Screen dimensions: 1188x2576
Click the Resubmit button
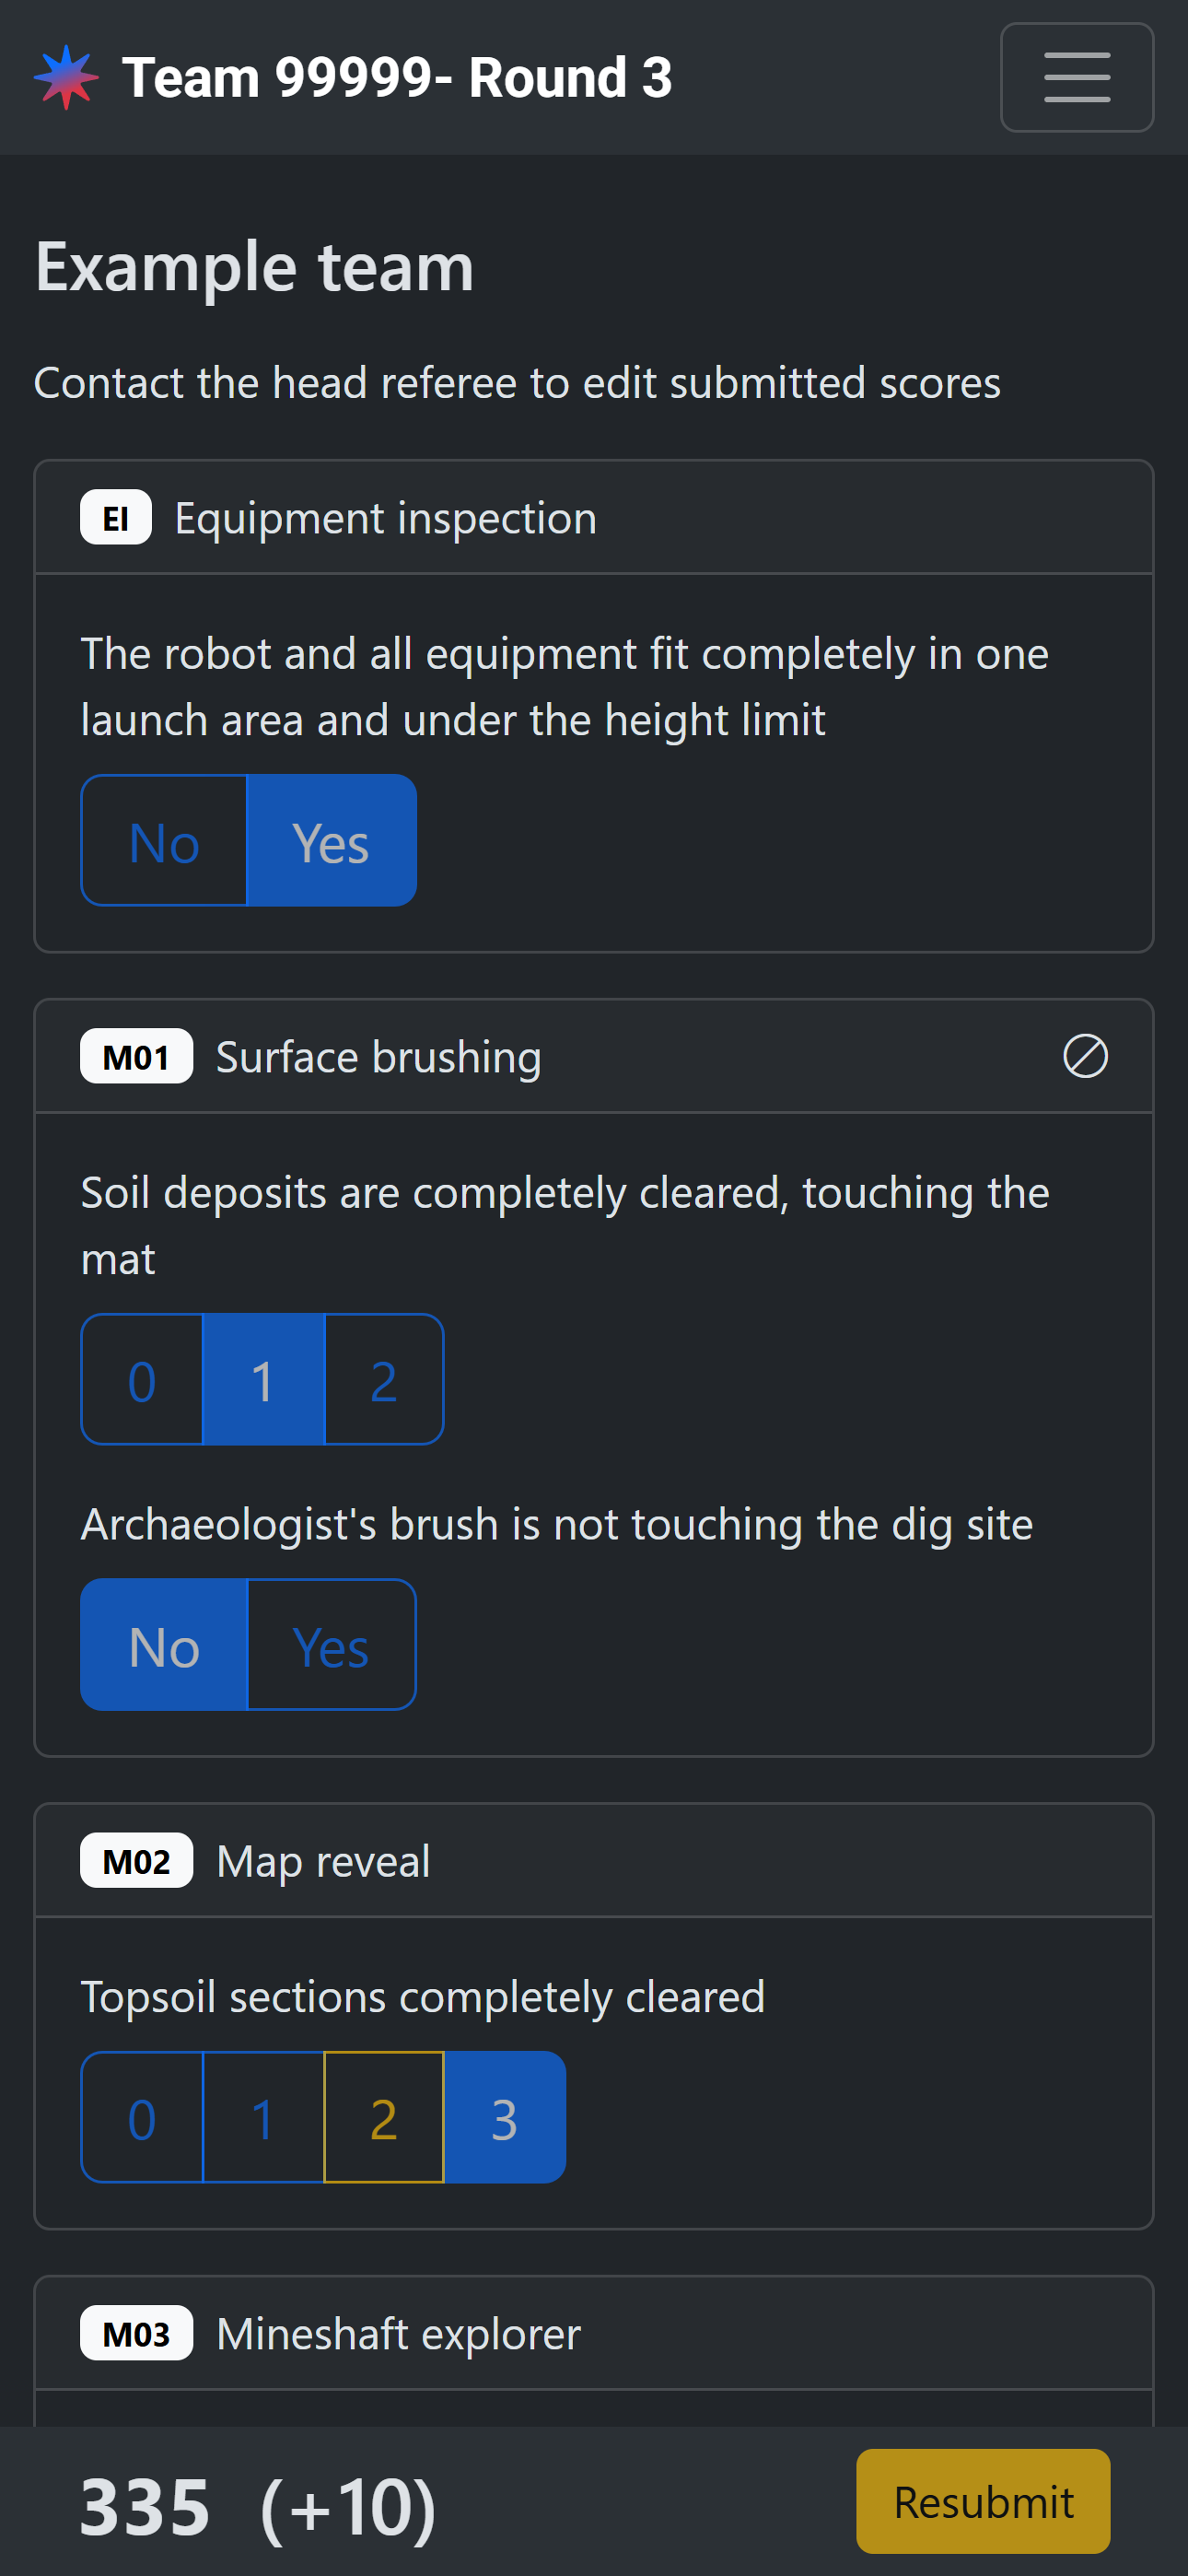coord(983,2501)
